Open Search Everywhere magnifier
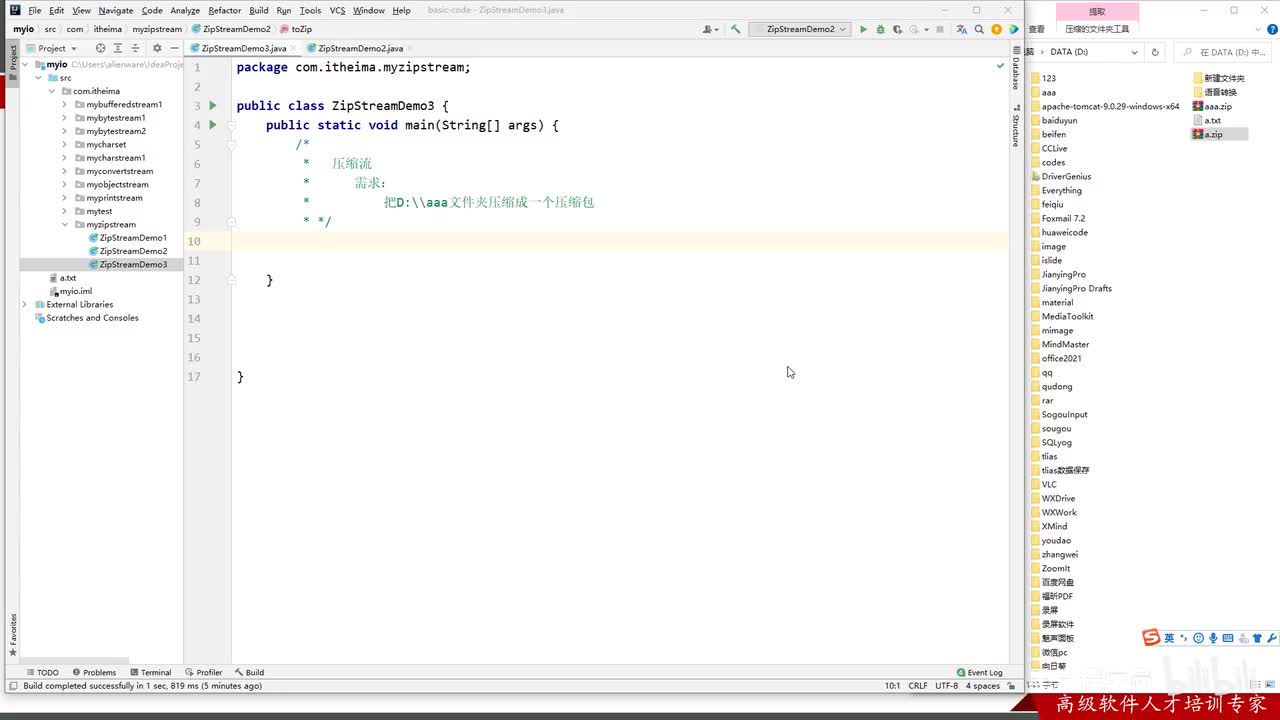 pyautogui.click(x=979, y=29)
